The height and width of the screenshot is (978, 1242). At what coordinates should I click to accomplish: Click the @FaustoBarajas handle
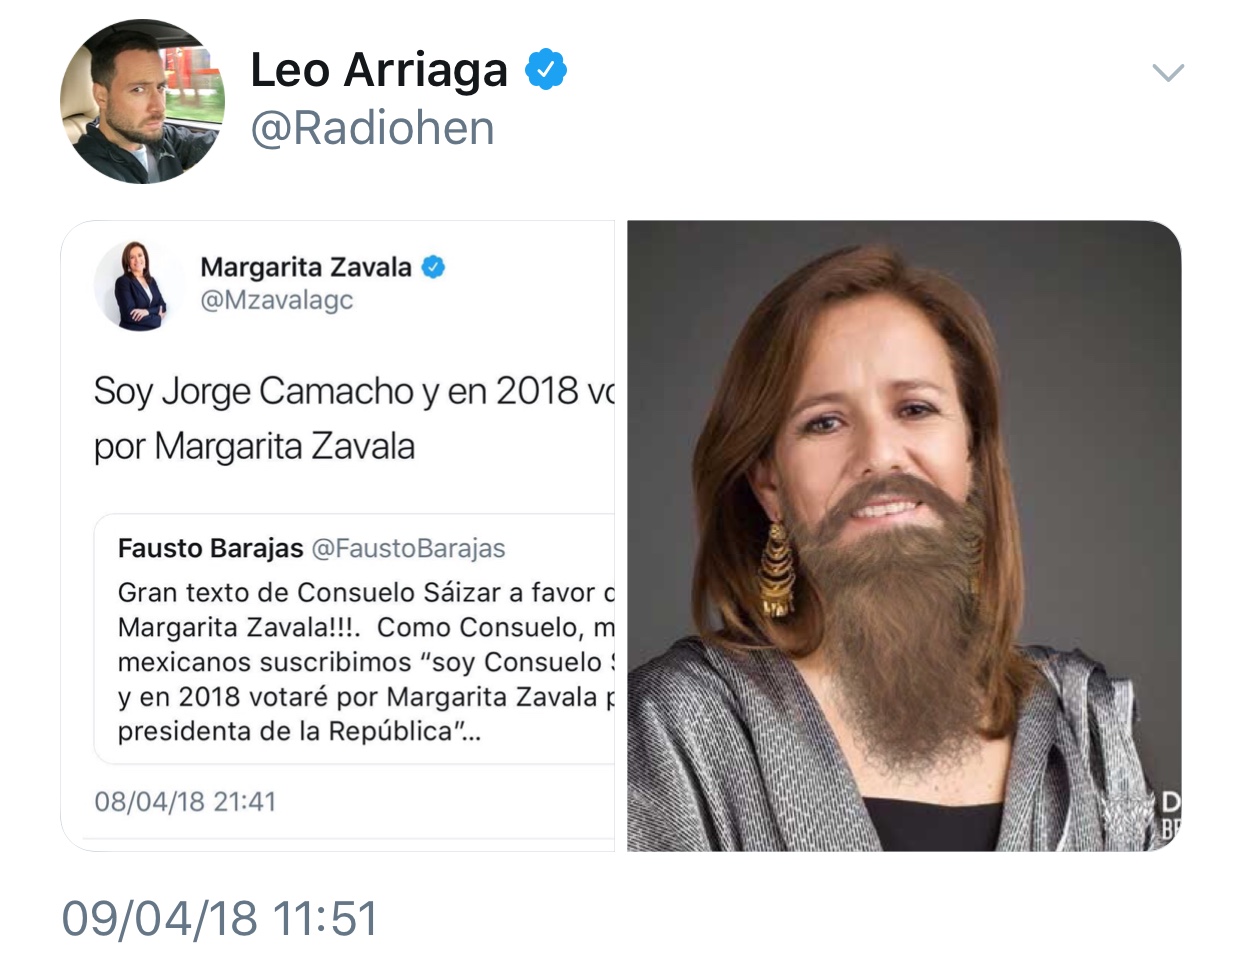coord(408,548)
